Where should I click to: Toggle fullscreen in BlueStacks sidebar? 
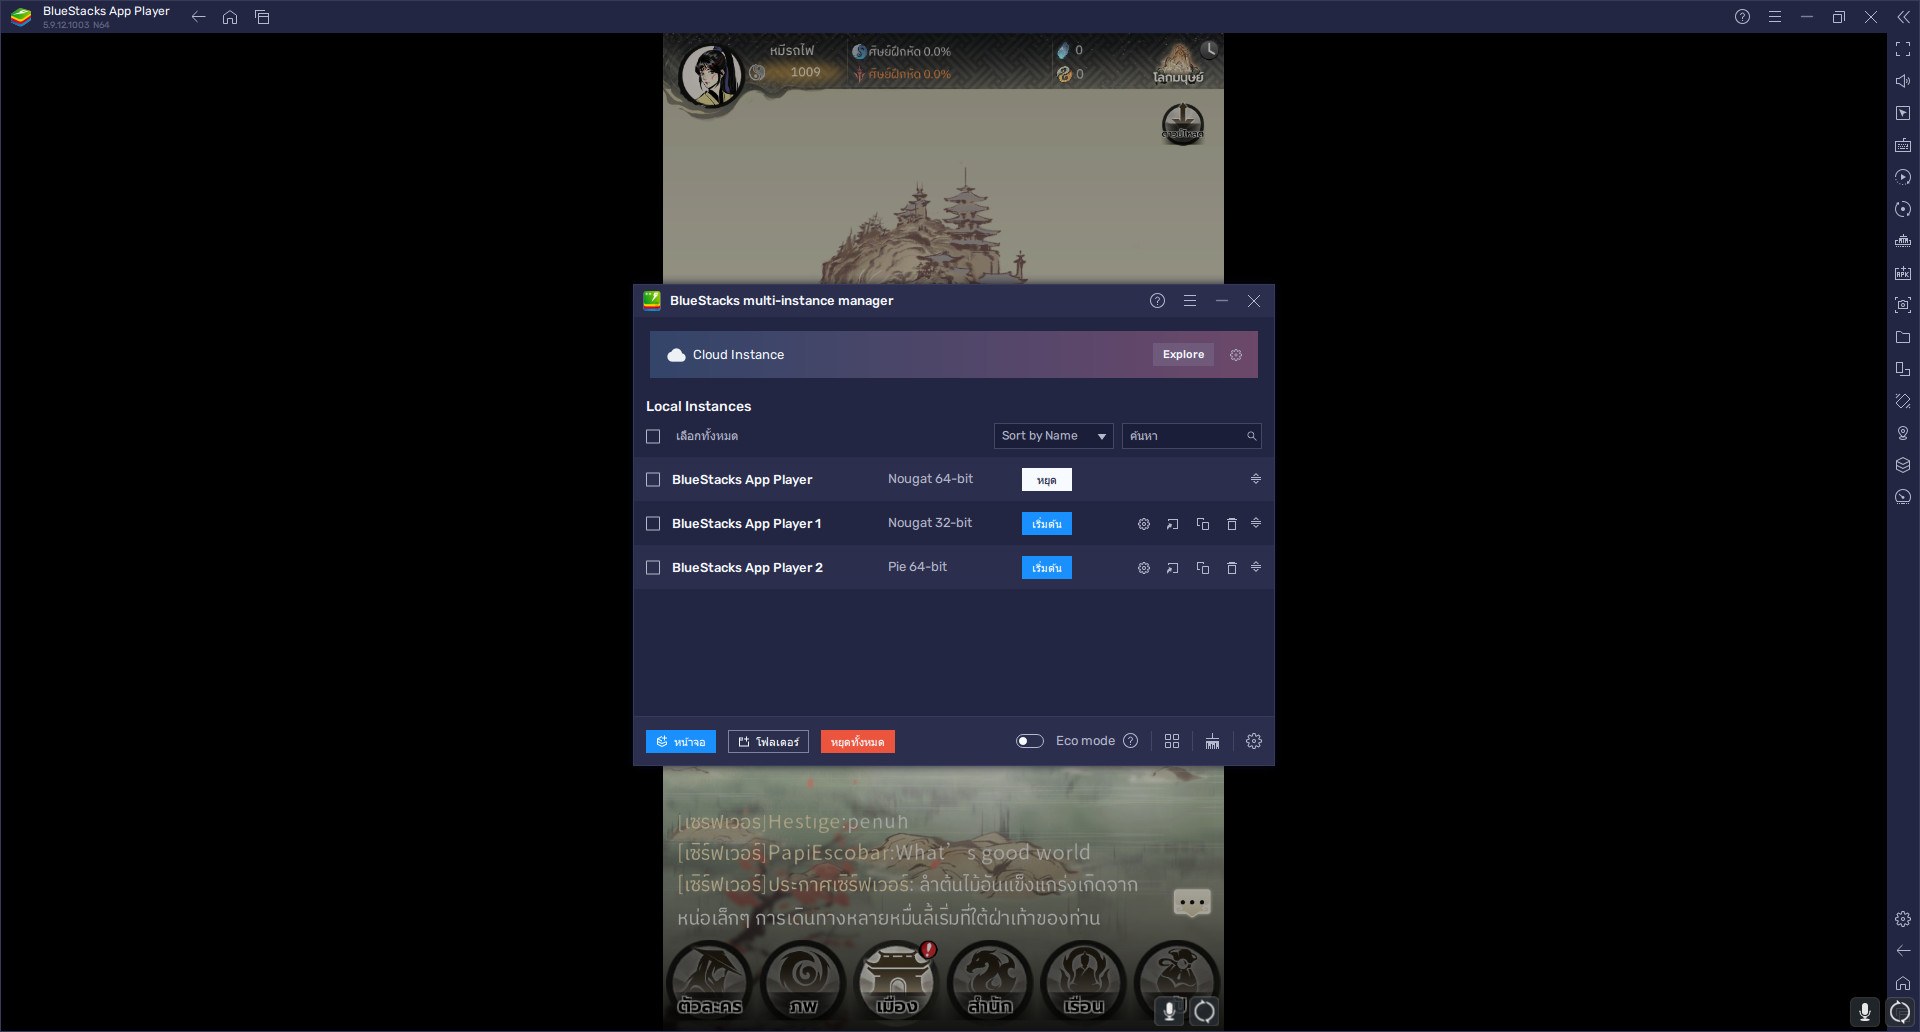(1903, 49)
